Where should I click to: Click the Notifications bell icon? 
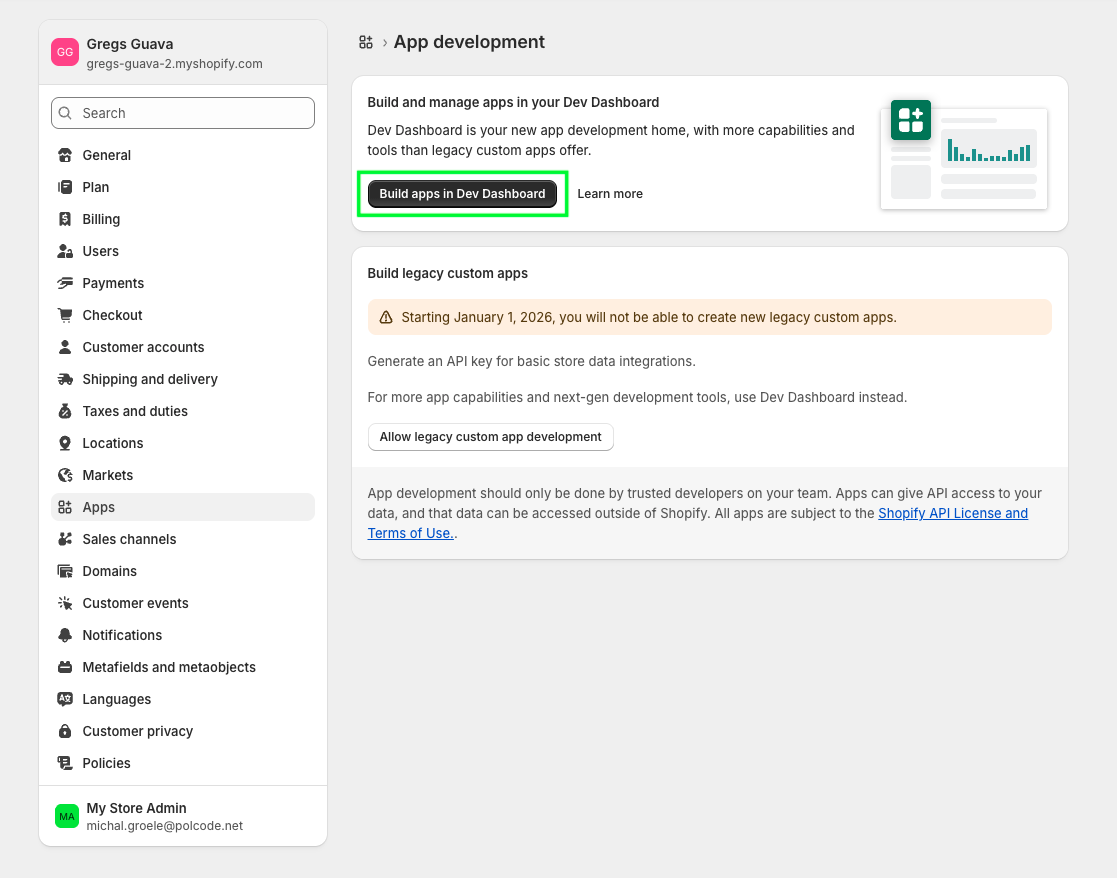(x=65, y=635)
